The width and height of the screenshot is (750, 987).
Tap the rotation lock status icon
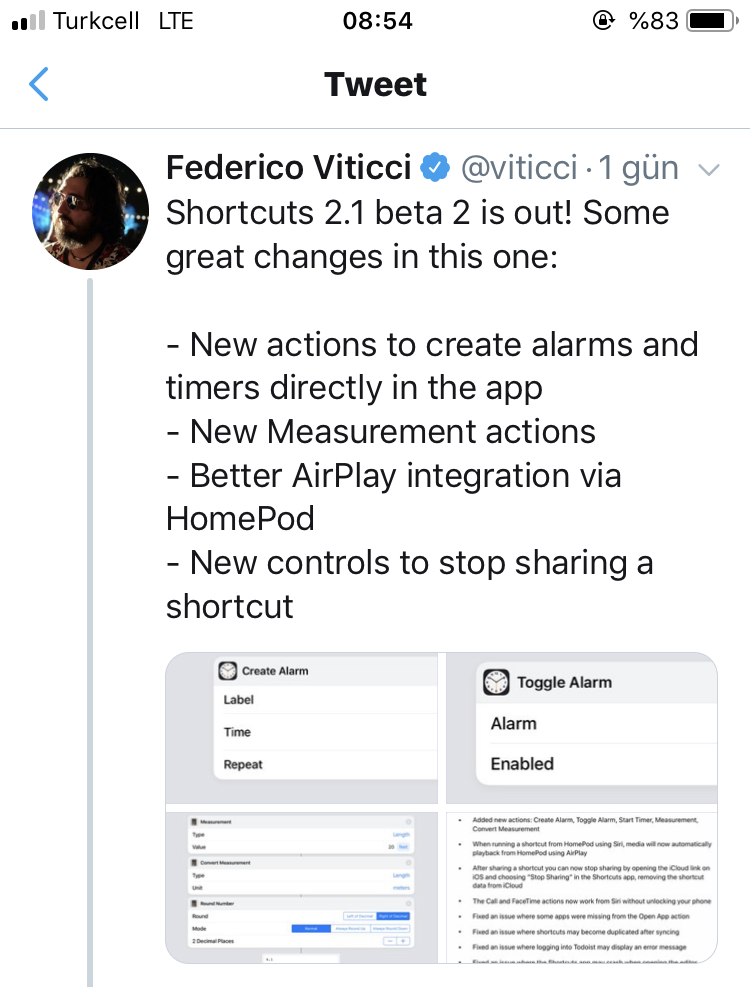(603, 21)
